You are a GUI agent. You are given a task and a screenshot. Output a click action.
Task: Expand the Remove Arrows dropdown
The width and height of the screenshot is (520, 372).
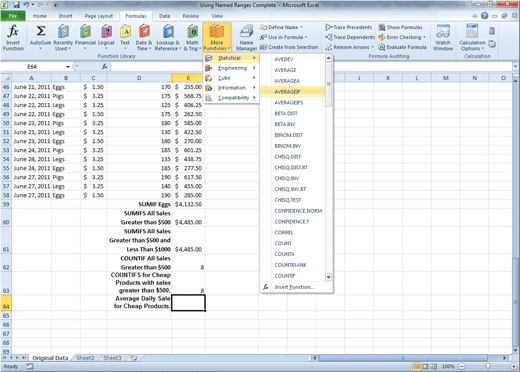coord(372,47)
